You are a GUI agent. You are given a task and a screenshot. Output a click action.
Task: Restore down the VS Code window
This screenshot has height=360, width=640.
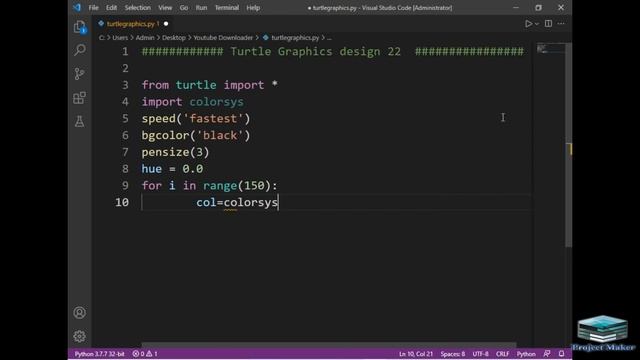tap(538, 8)
